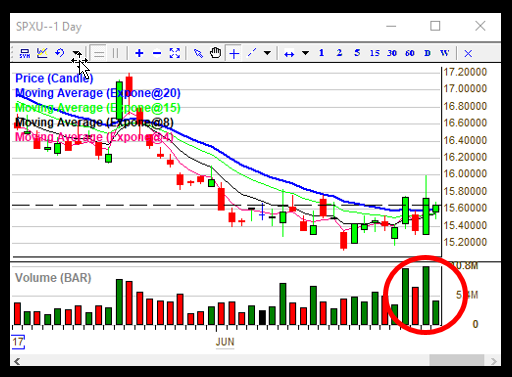Zoom in with the plus icon
The image size is (512, 377).
click(139, 53)
